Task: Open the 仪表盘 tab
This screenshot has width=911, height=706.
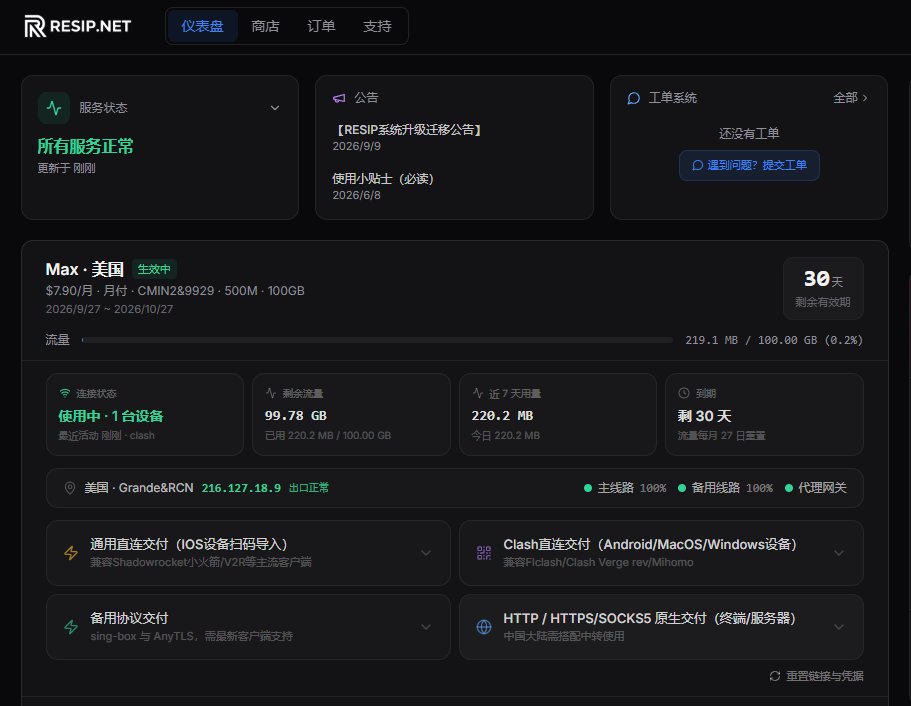Action: click(202, 26)
